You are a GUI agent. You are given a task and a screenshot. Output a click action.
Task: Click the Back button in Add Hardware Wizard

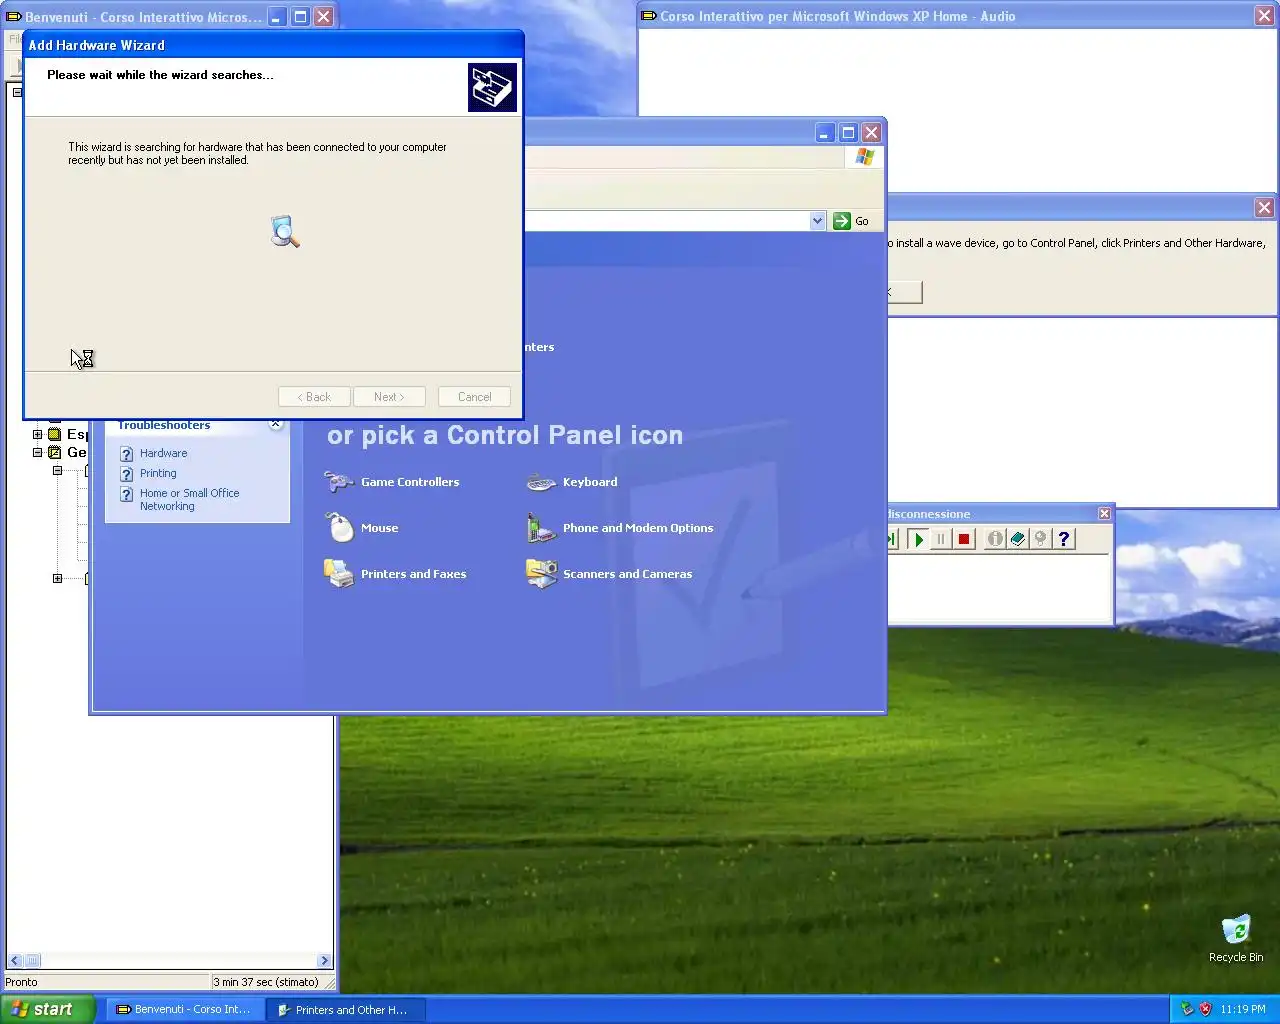pyautogui.click(x=314, y=397)
